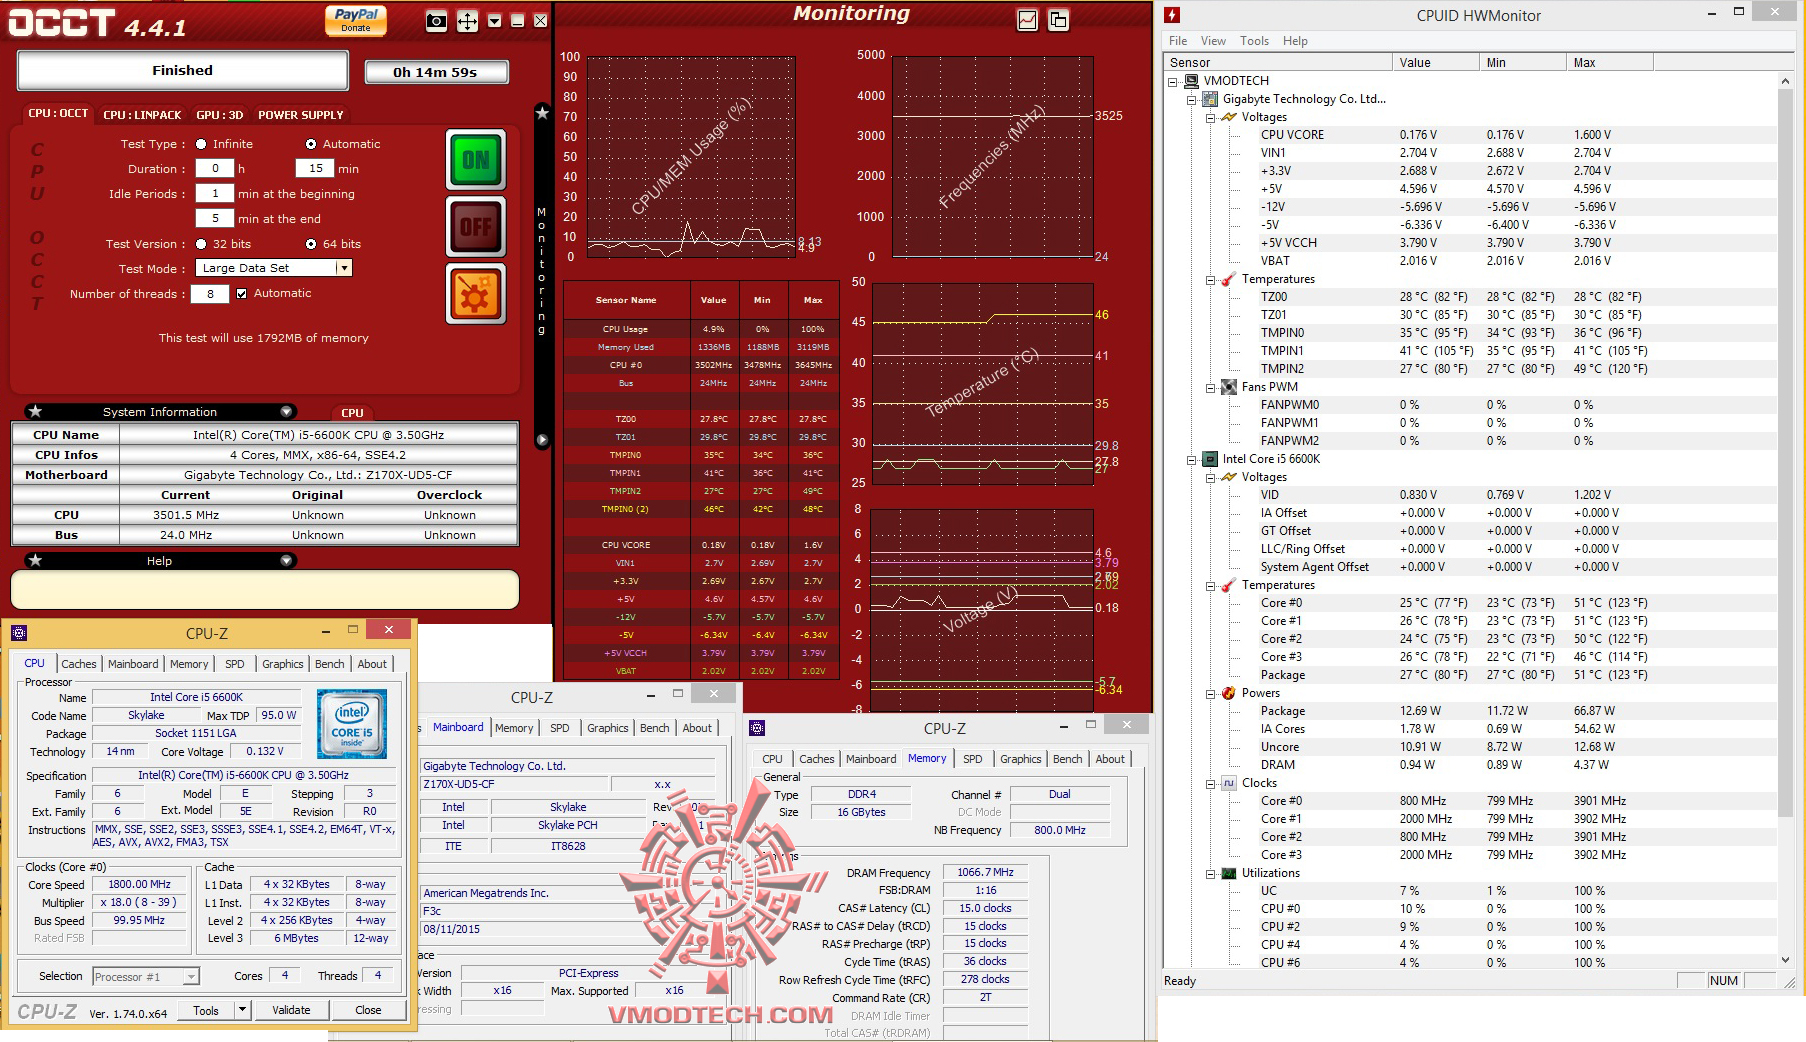Click the Powers flame icon
Viewport: 1806px width, 1042px height.
[1229, 693]
